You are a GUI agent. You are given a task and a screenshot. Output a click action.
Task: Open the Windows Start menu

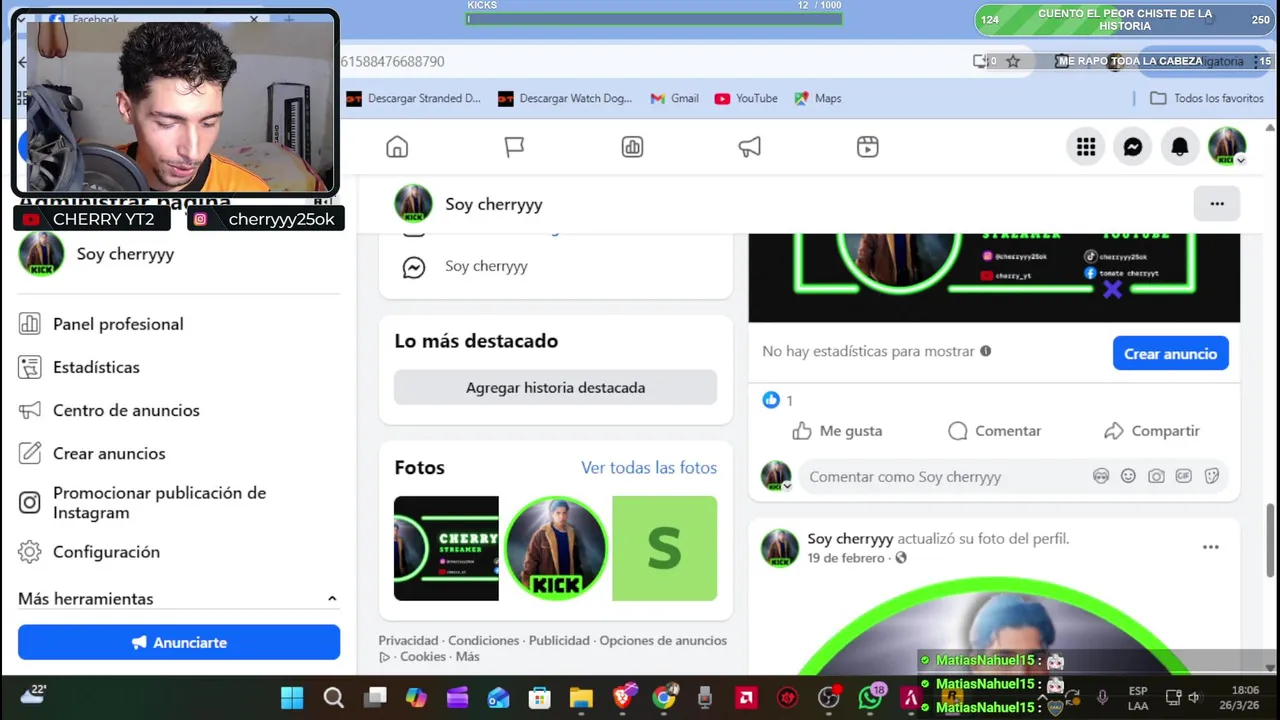click(x=292, y=698)
